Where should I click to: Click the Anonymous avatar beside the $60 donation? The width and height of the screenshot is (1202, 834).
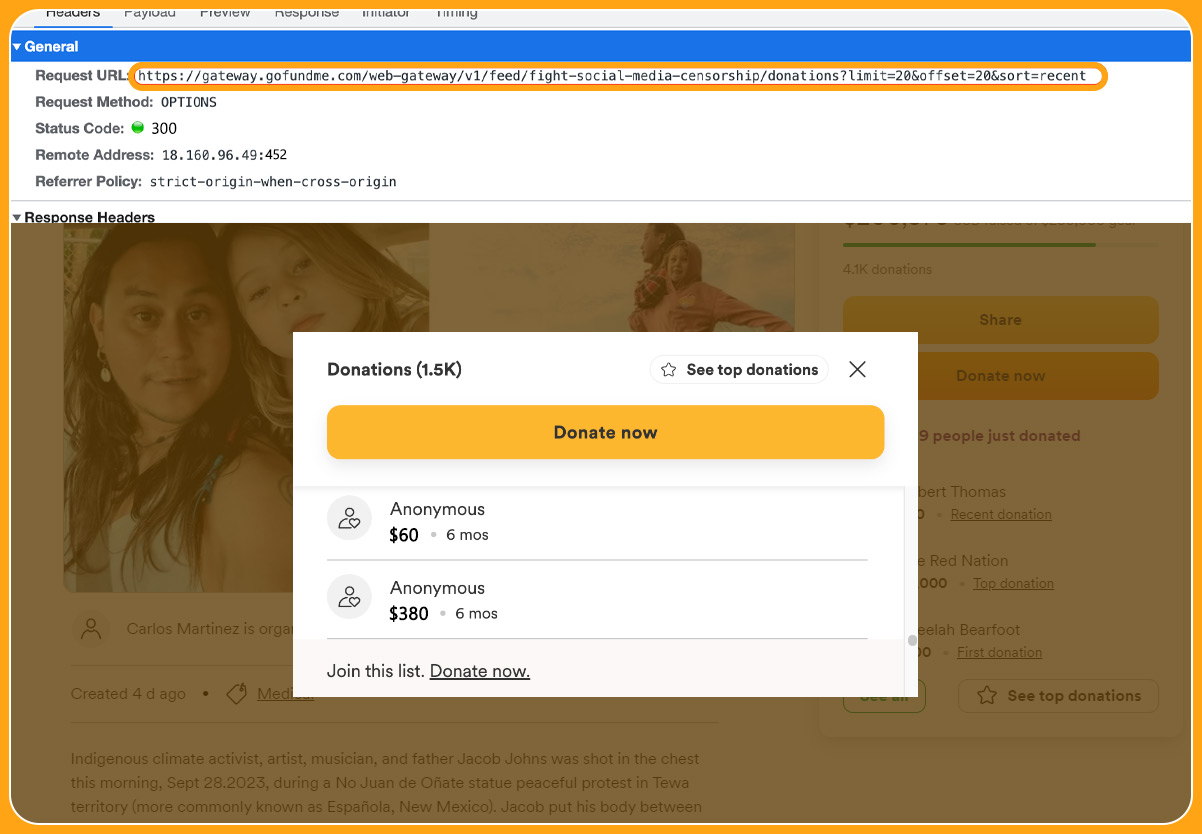point(349,518)
